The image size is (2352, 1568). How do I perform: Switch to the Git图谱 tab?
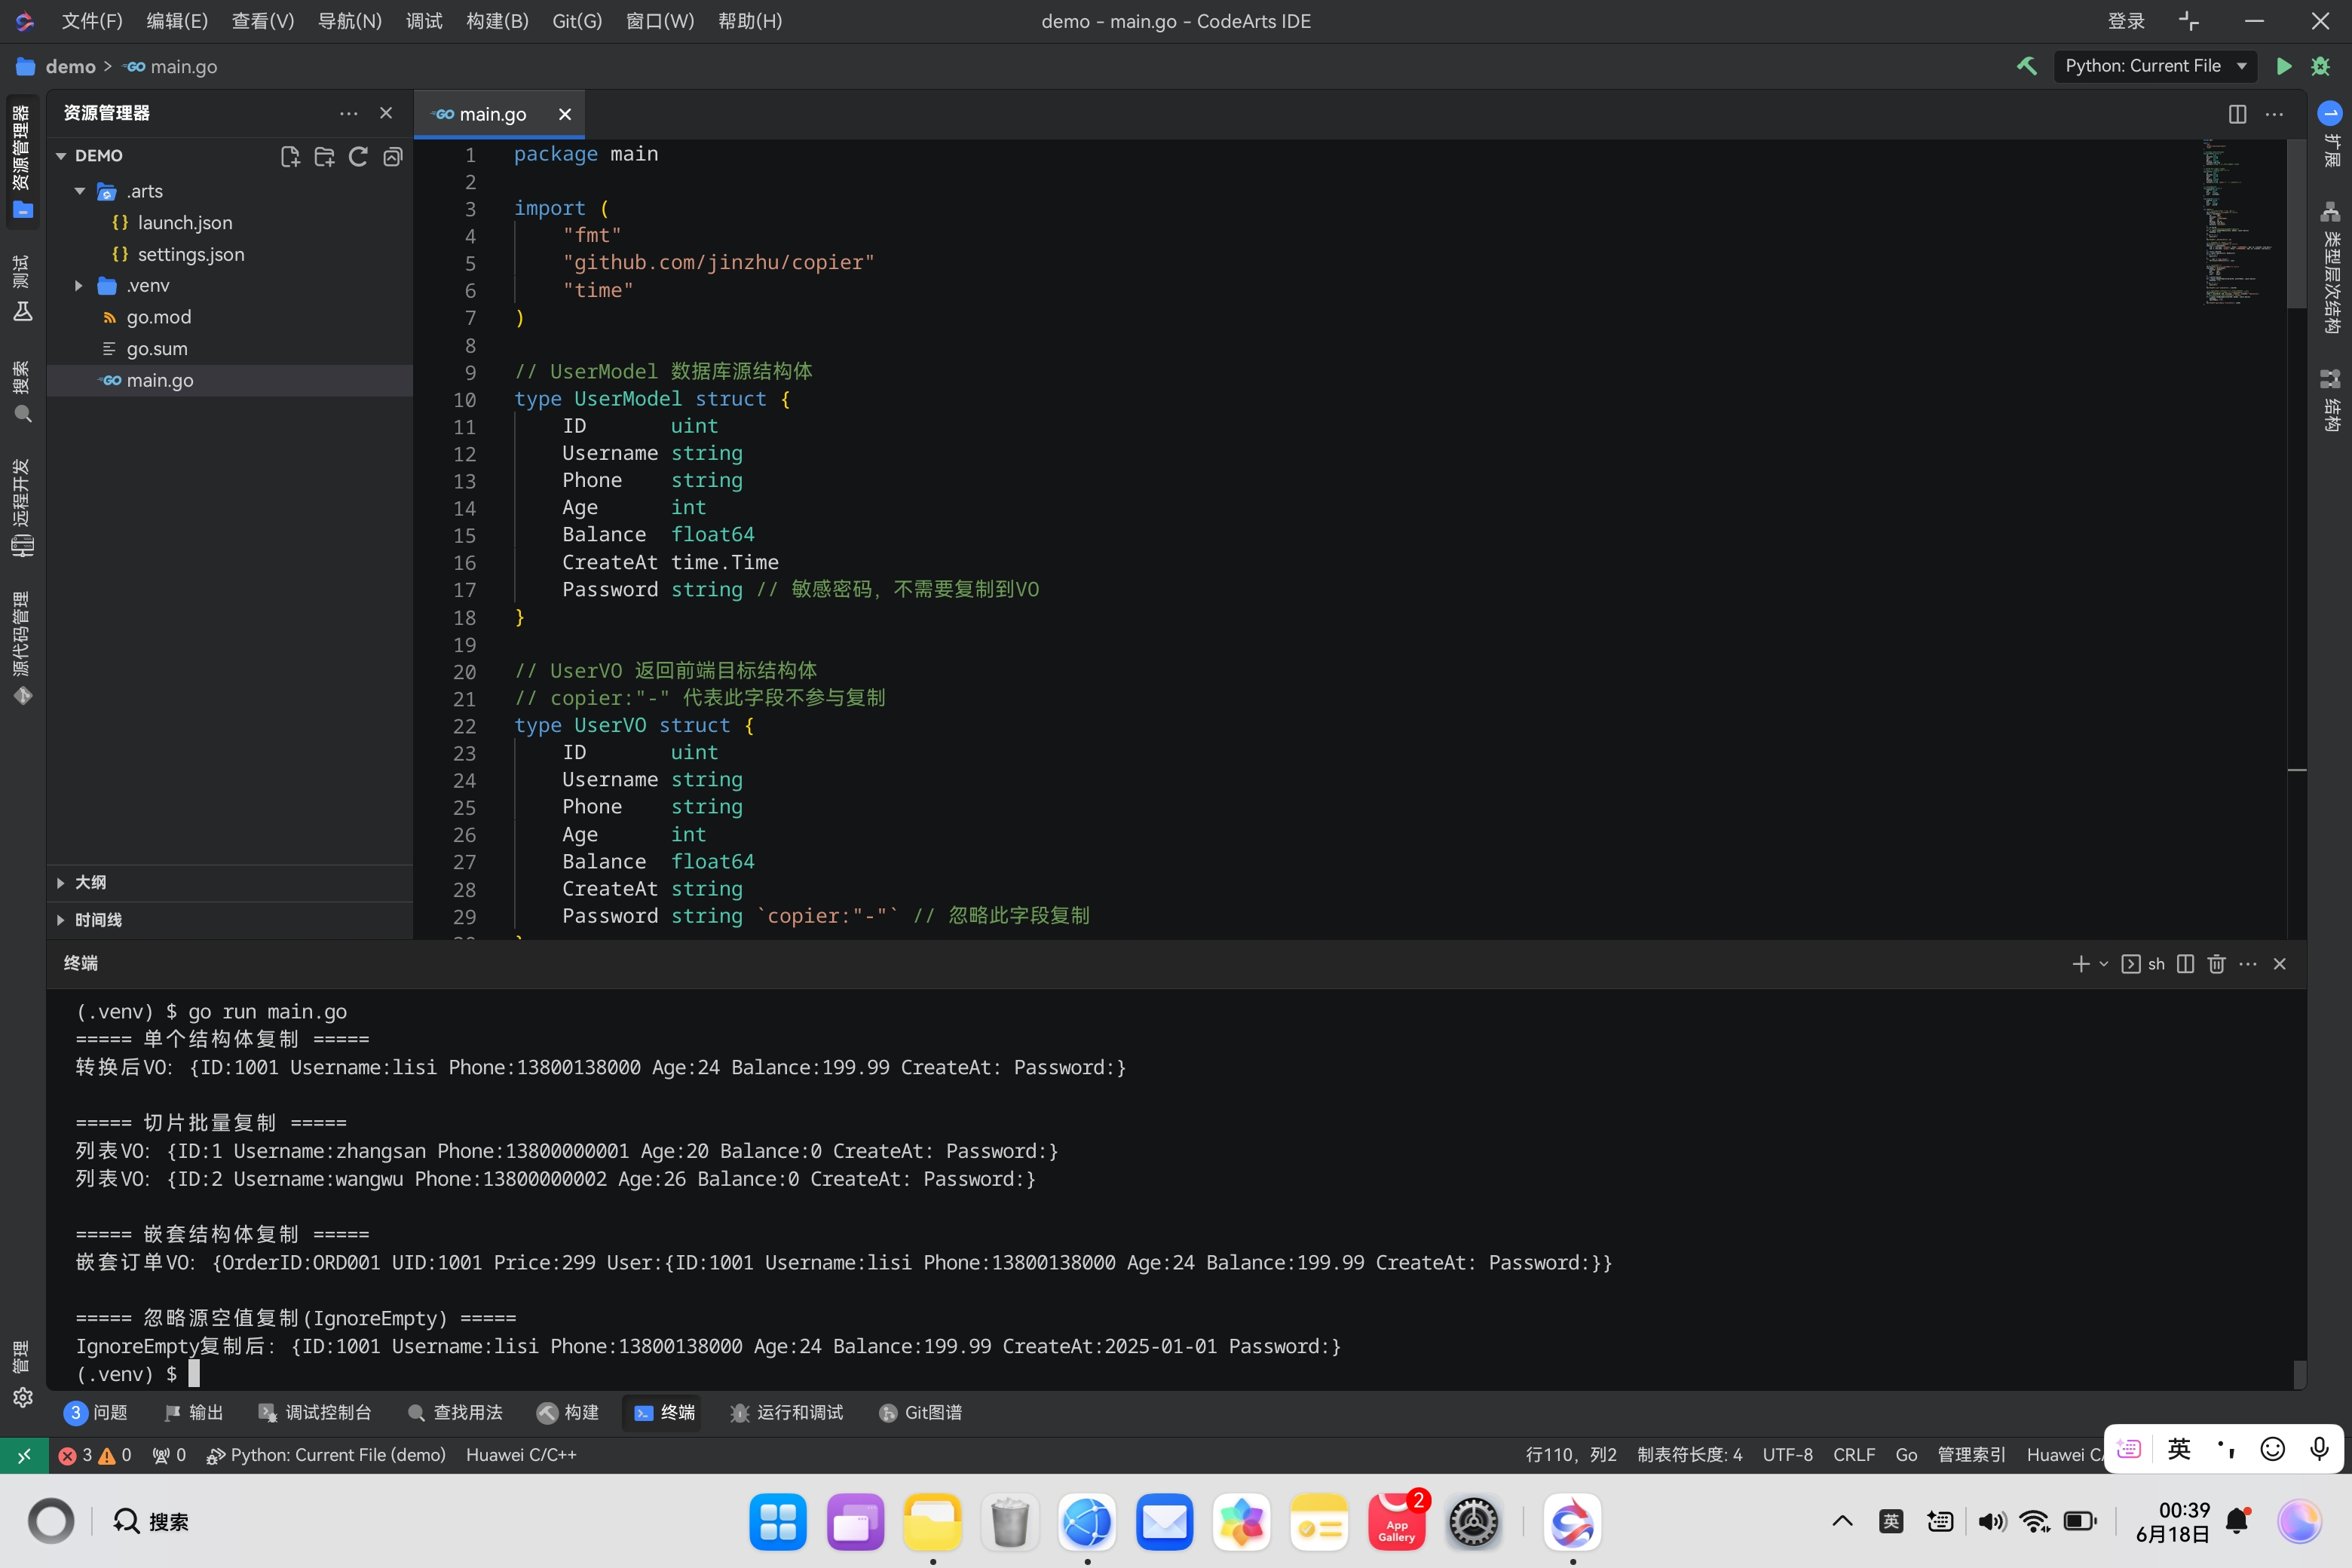pos(920,1412)
